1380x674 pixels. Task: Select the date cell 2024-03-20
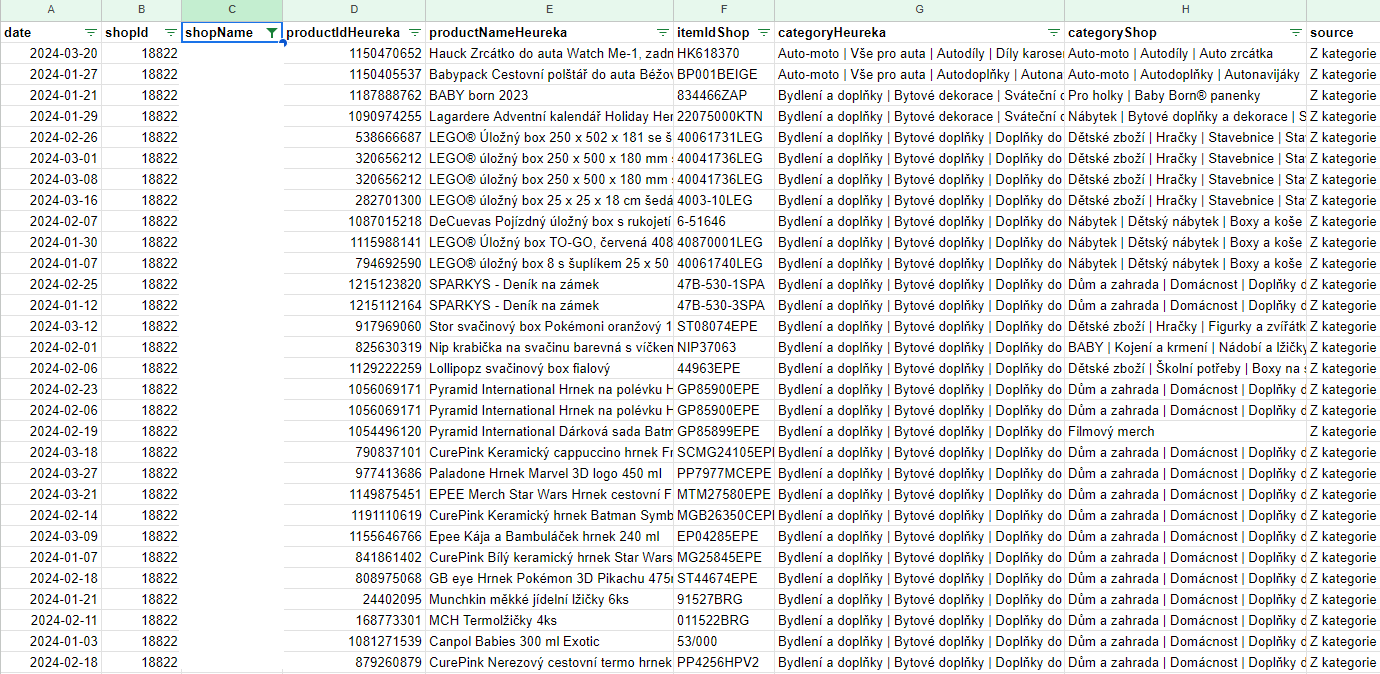51,54
